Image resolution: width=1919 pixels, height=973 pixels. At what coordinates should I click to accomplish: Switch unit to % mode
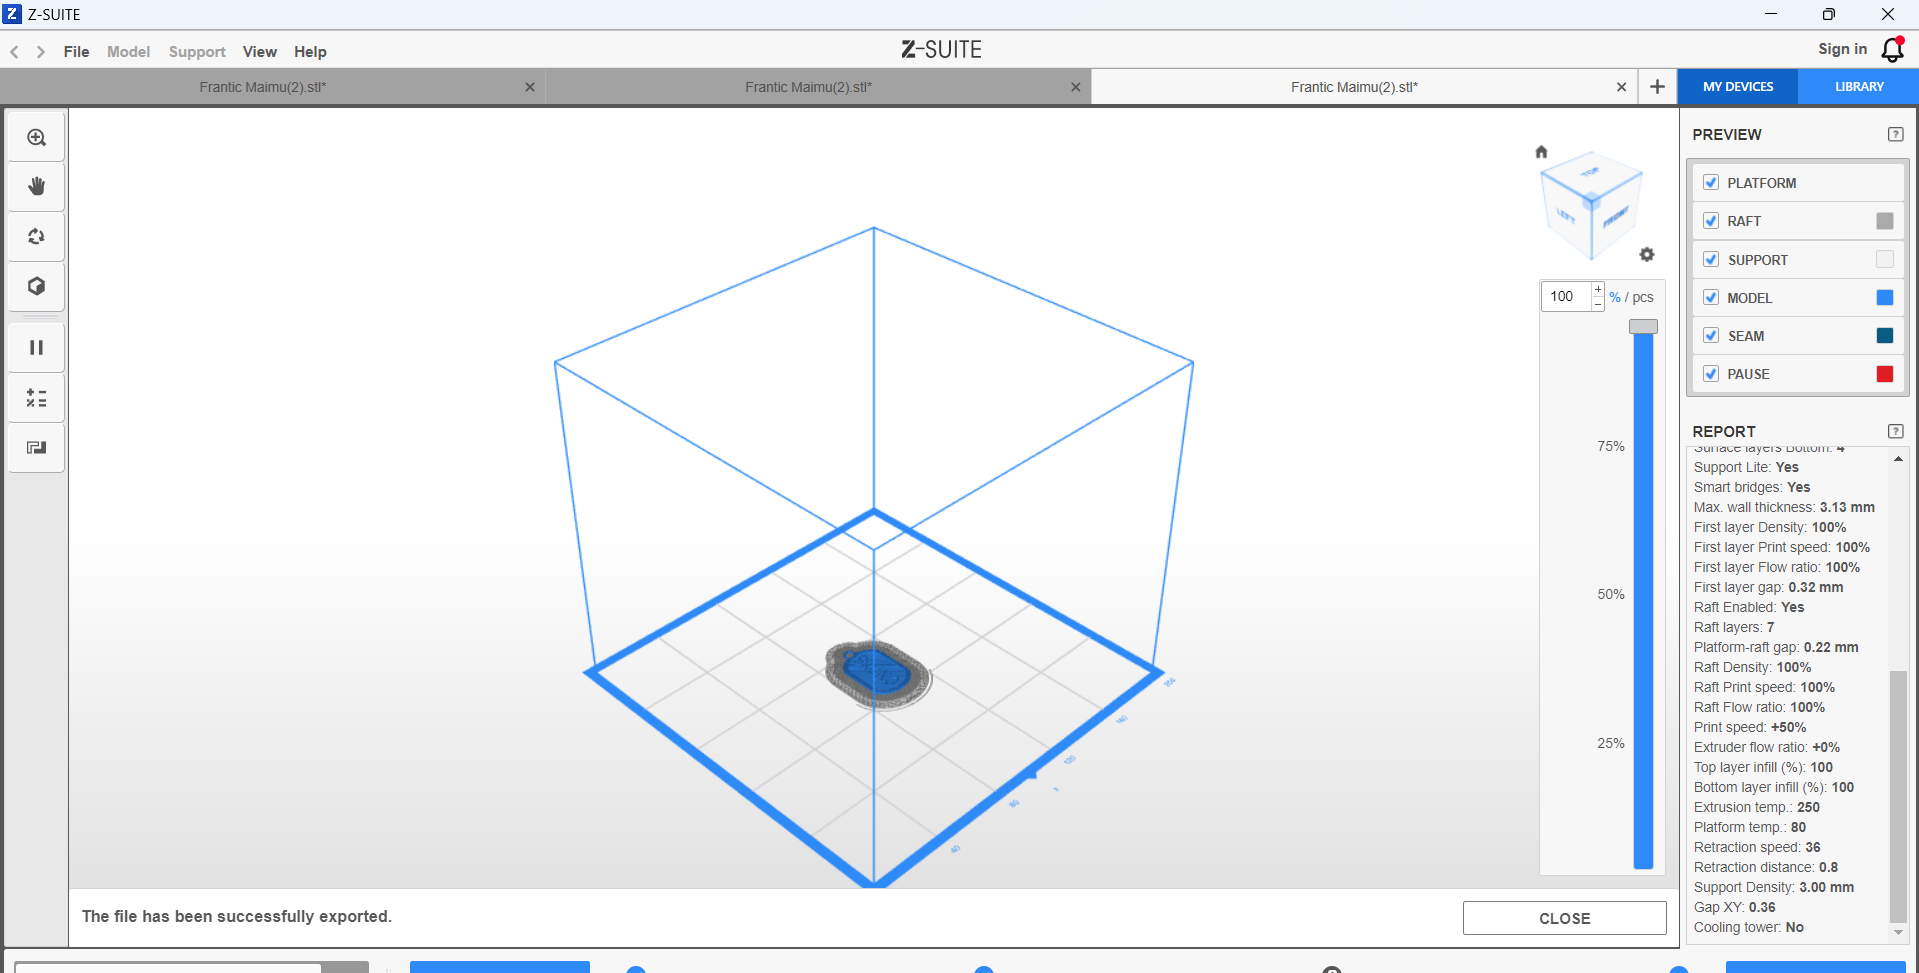(1615, 297)
